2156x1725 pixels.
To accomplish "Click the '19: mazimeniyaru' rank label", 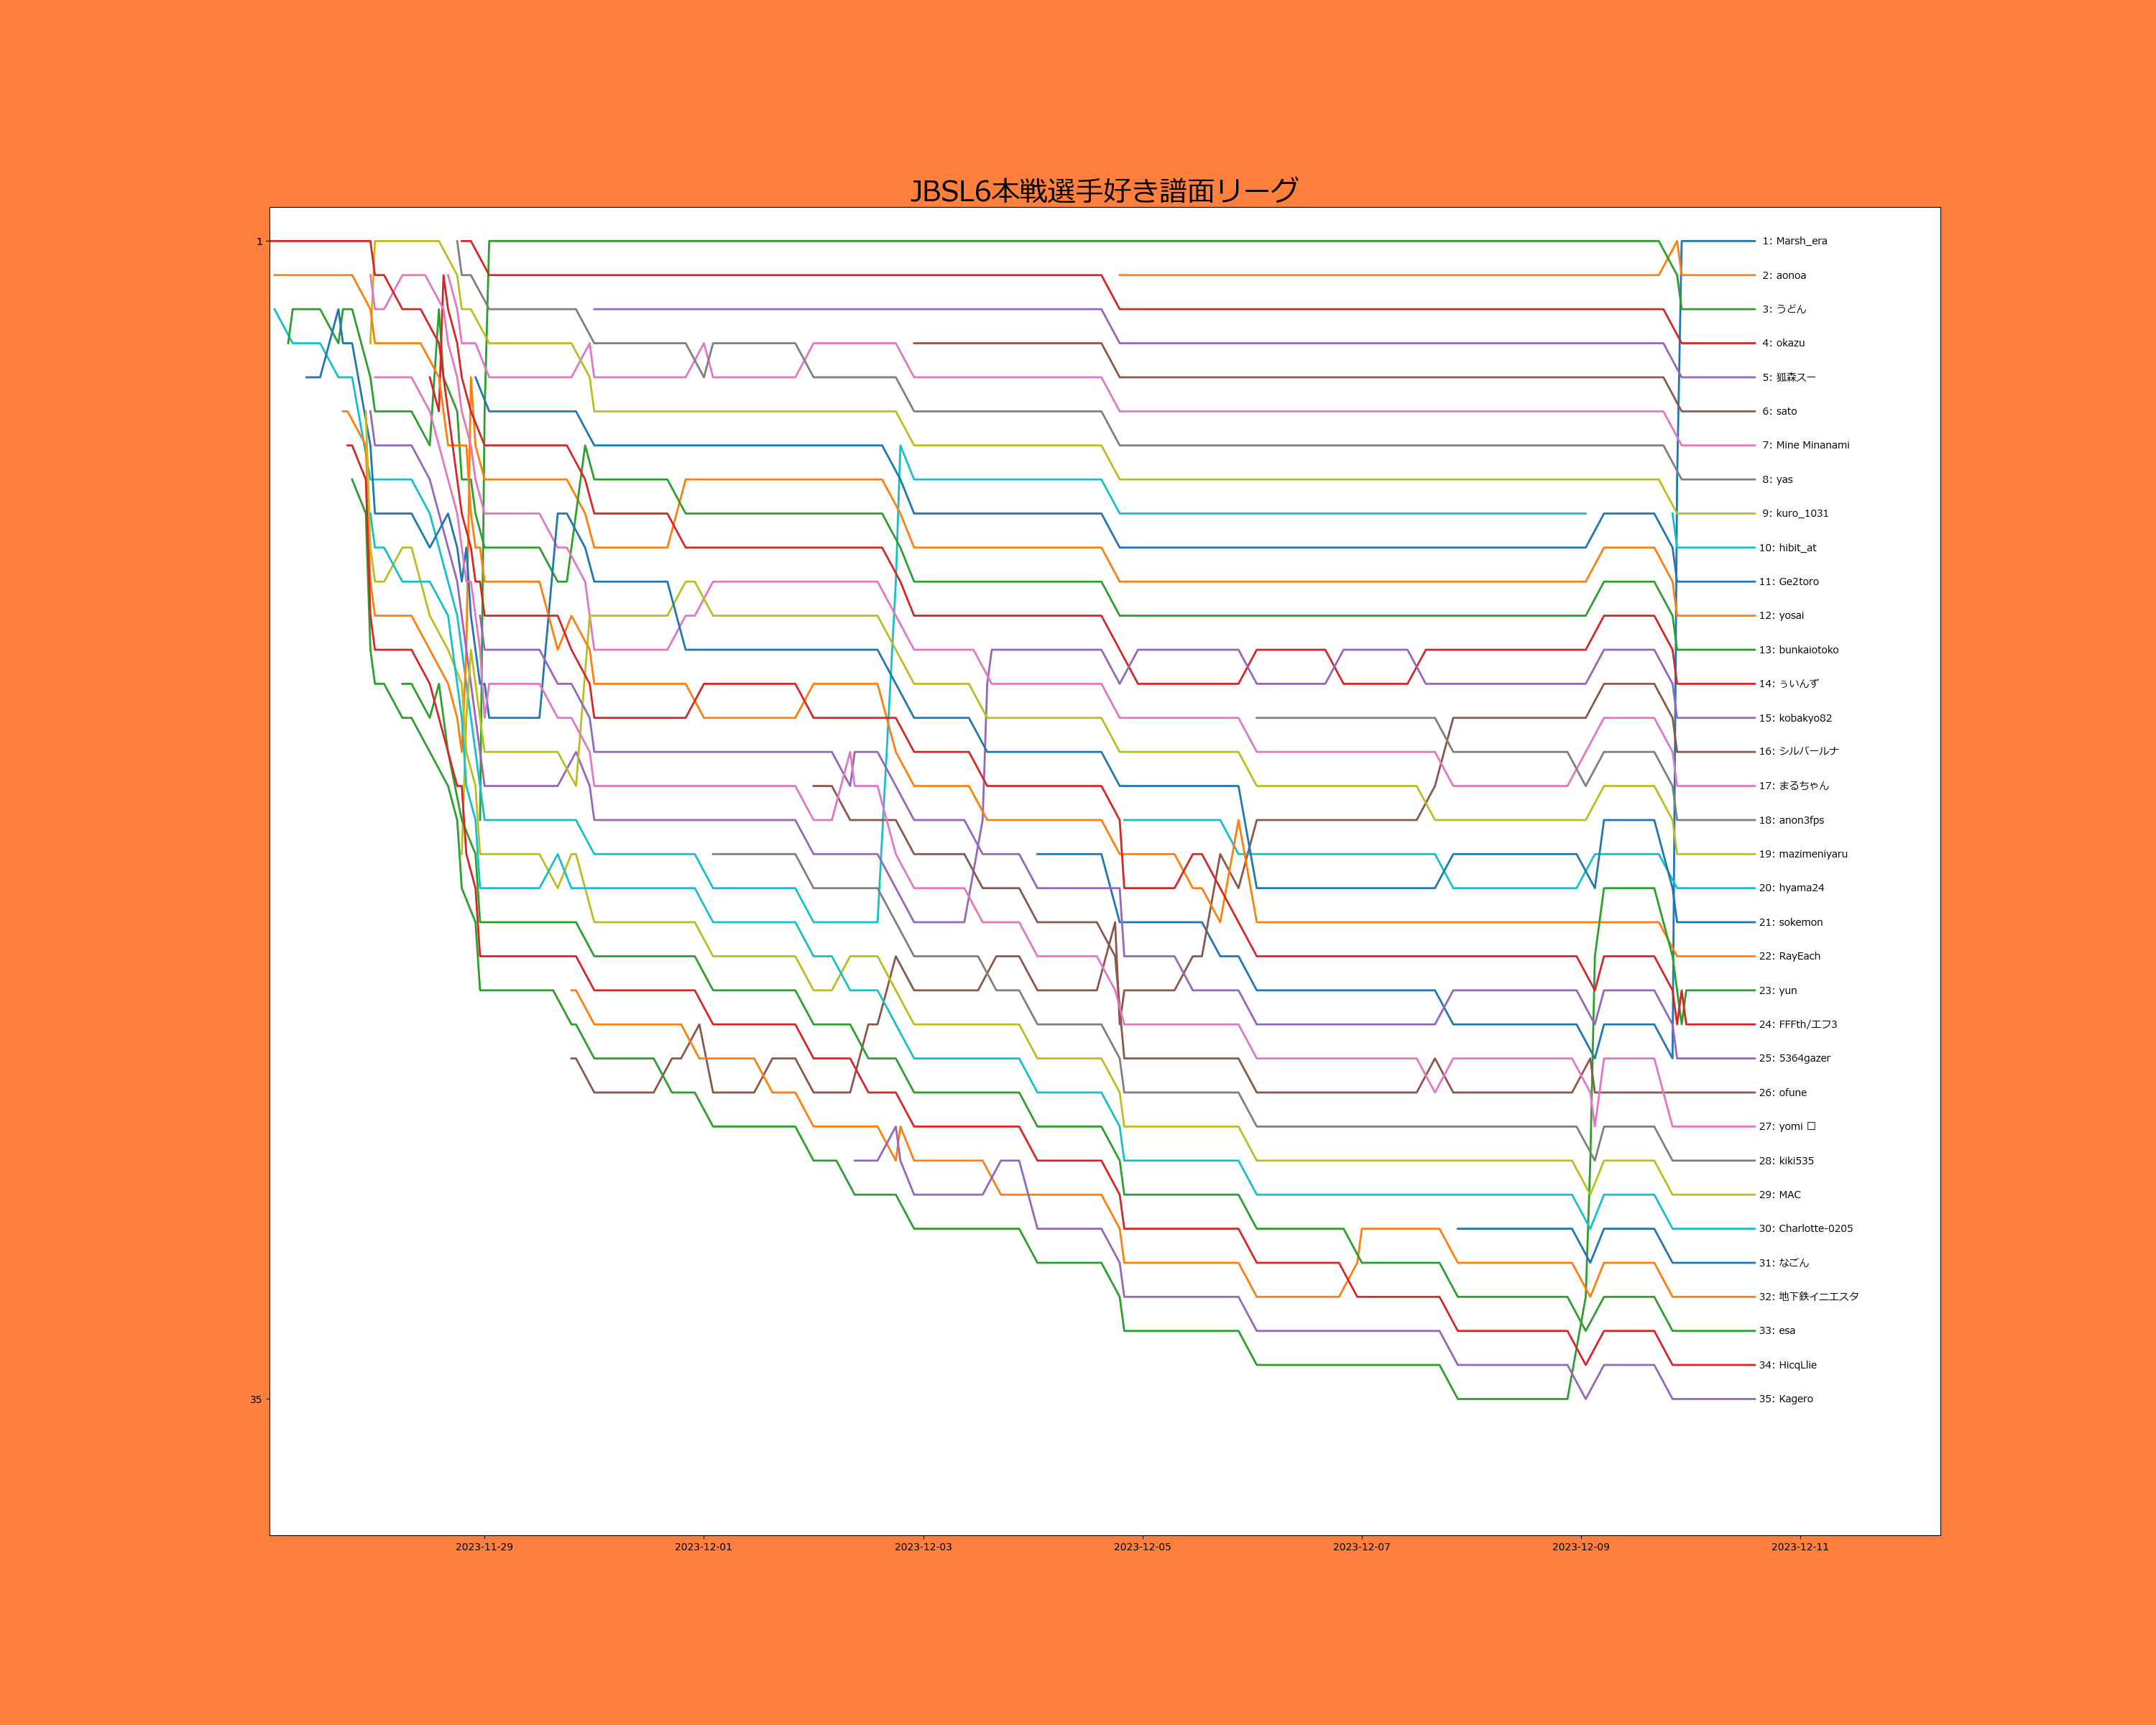I will (x=1803, y=854).
